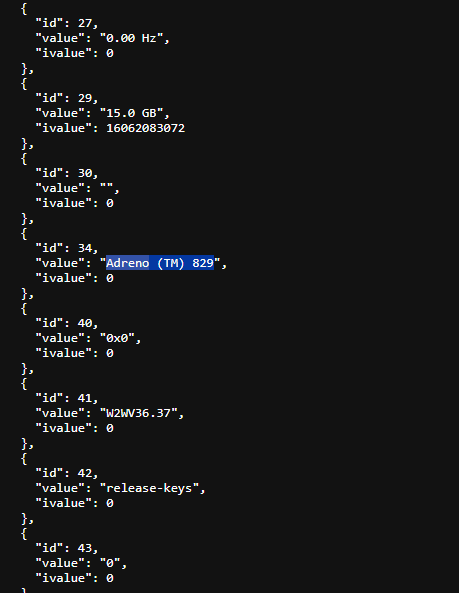Click the opening brace above id 40
Screen dimensions: 459x593
(x=24, y=309)
